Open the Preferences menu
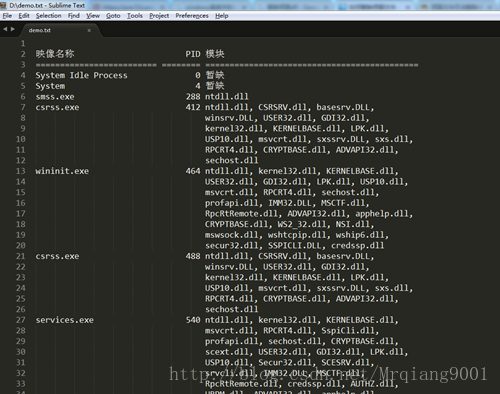 (x=192, y=16)
